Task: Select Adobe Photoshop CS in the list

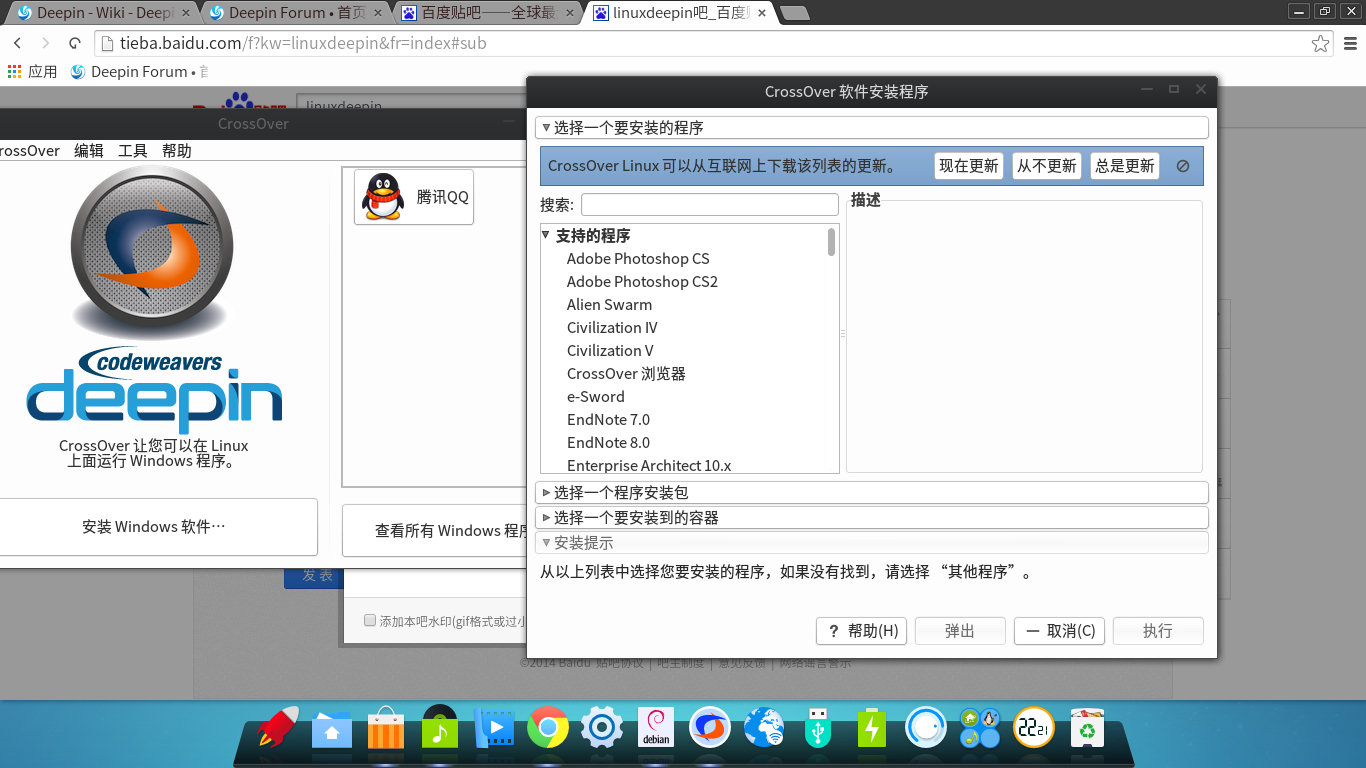Action: click(638, 259)
